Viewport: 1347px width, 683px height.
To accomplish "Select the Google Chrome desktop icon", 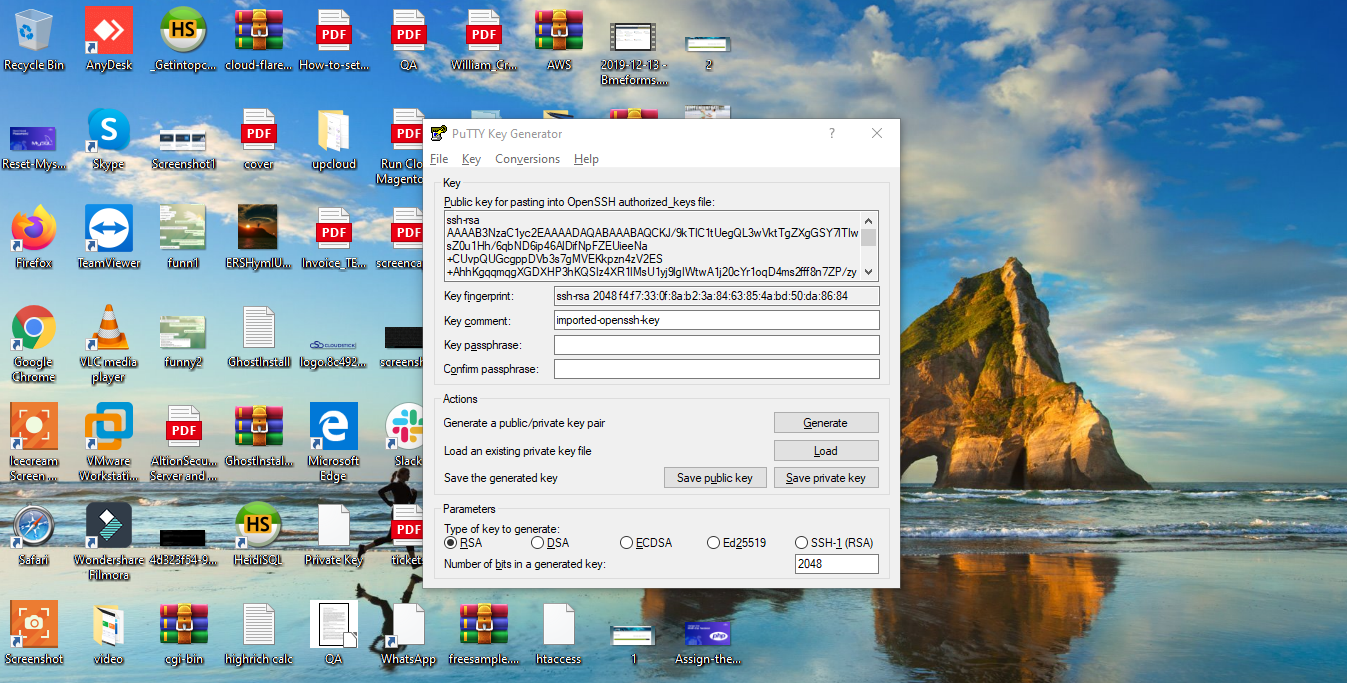I will [34, 330].
